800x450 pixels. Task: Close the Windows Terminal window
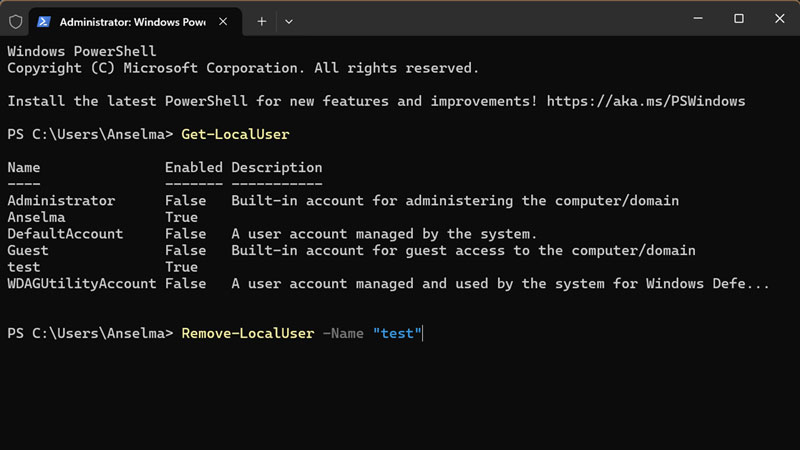pos(782,19)
